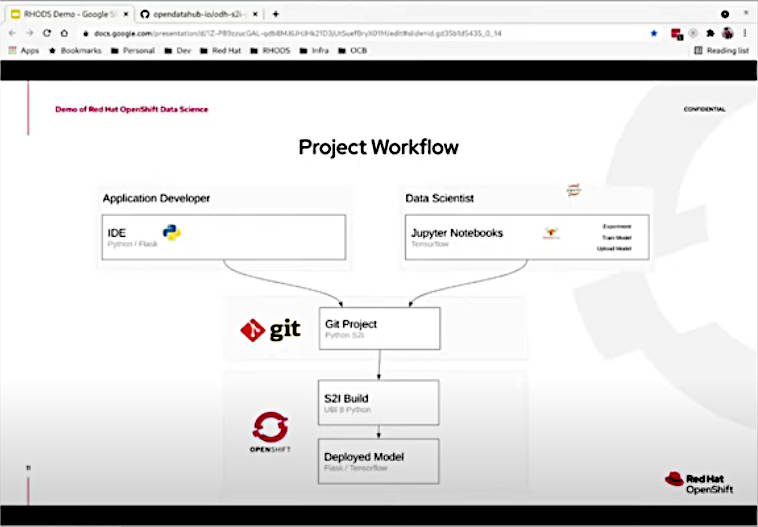Expand the RHODS bookmarks folder
This screenshot has width=758, height=527.
270,50
